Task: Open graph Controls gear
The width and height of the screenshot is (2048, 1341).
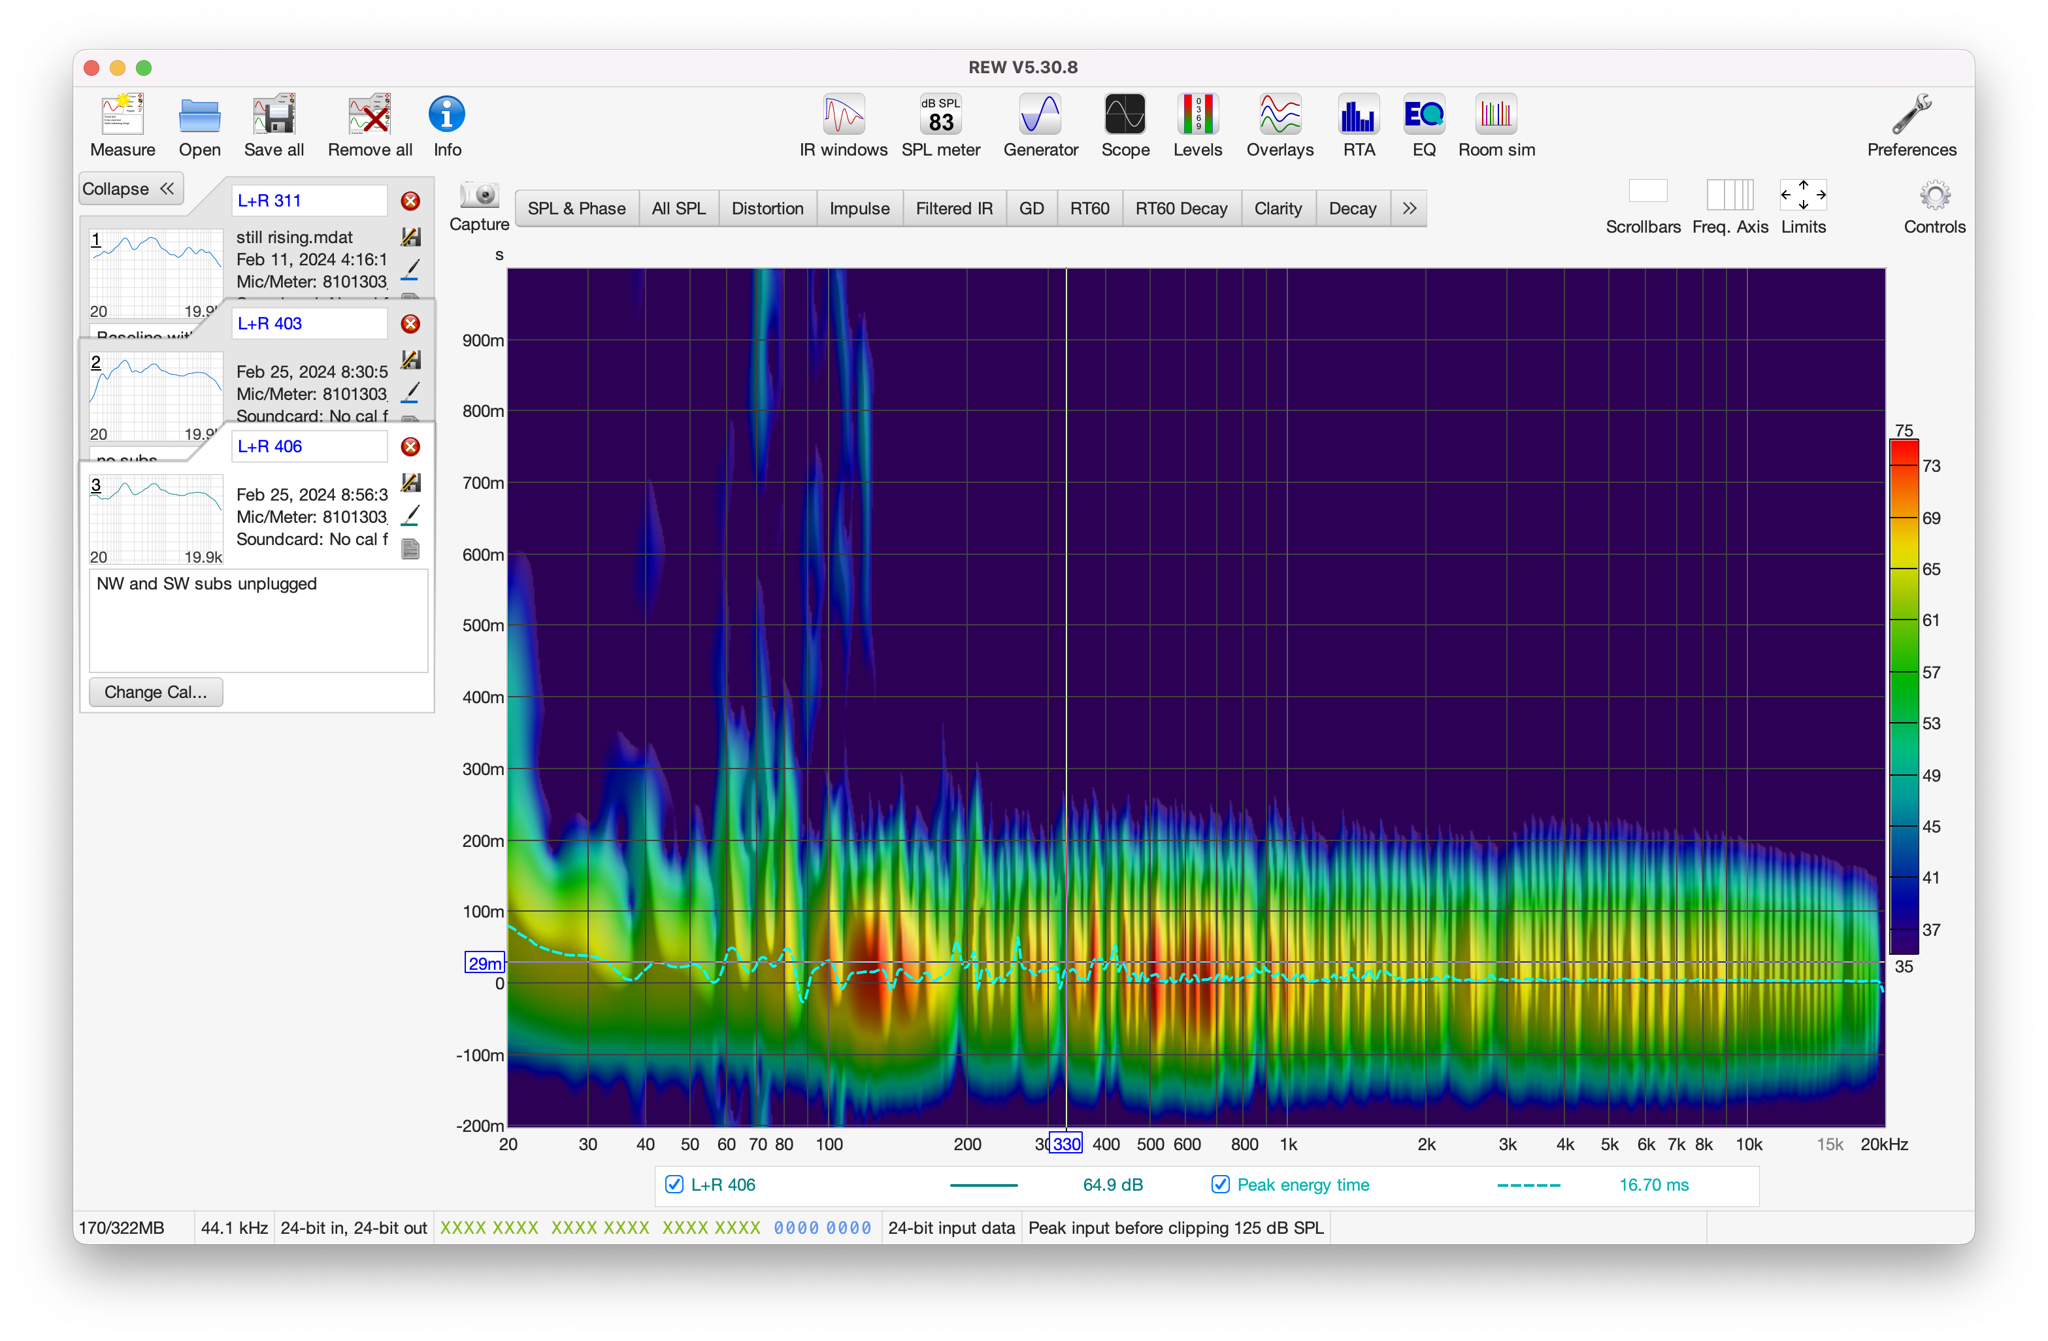Action: click(x=1934, y=206)
